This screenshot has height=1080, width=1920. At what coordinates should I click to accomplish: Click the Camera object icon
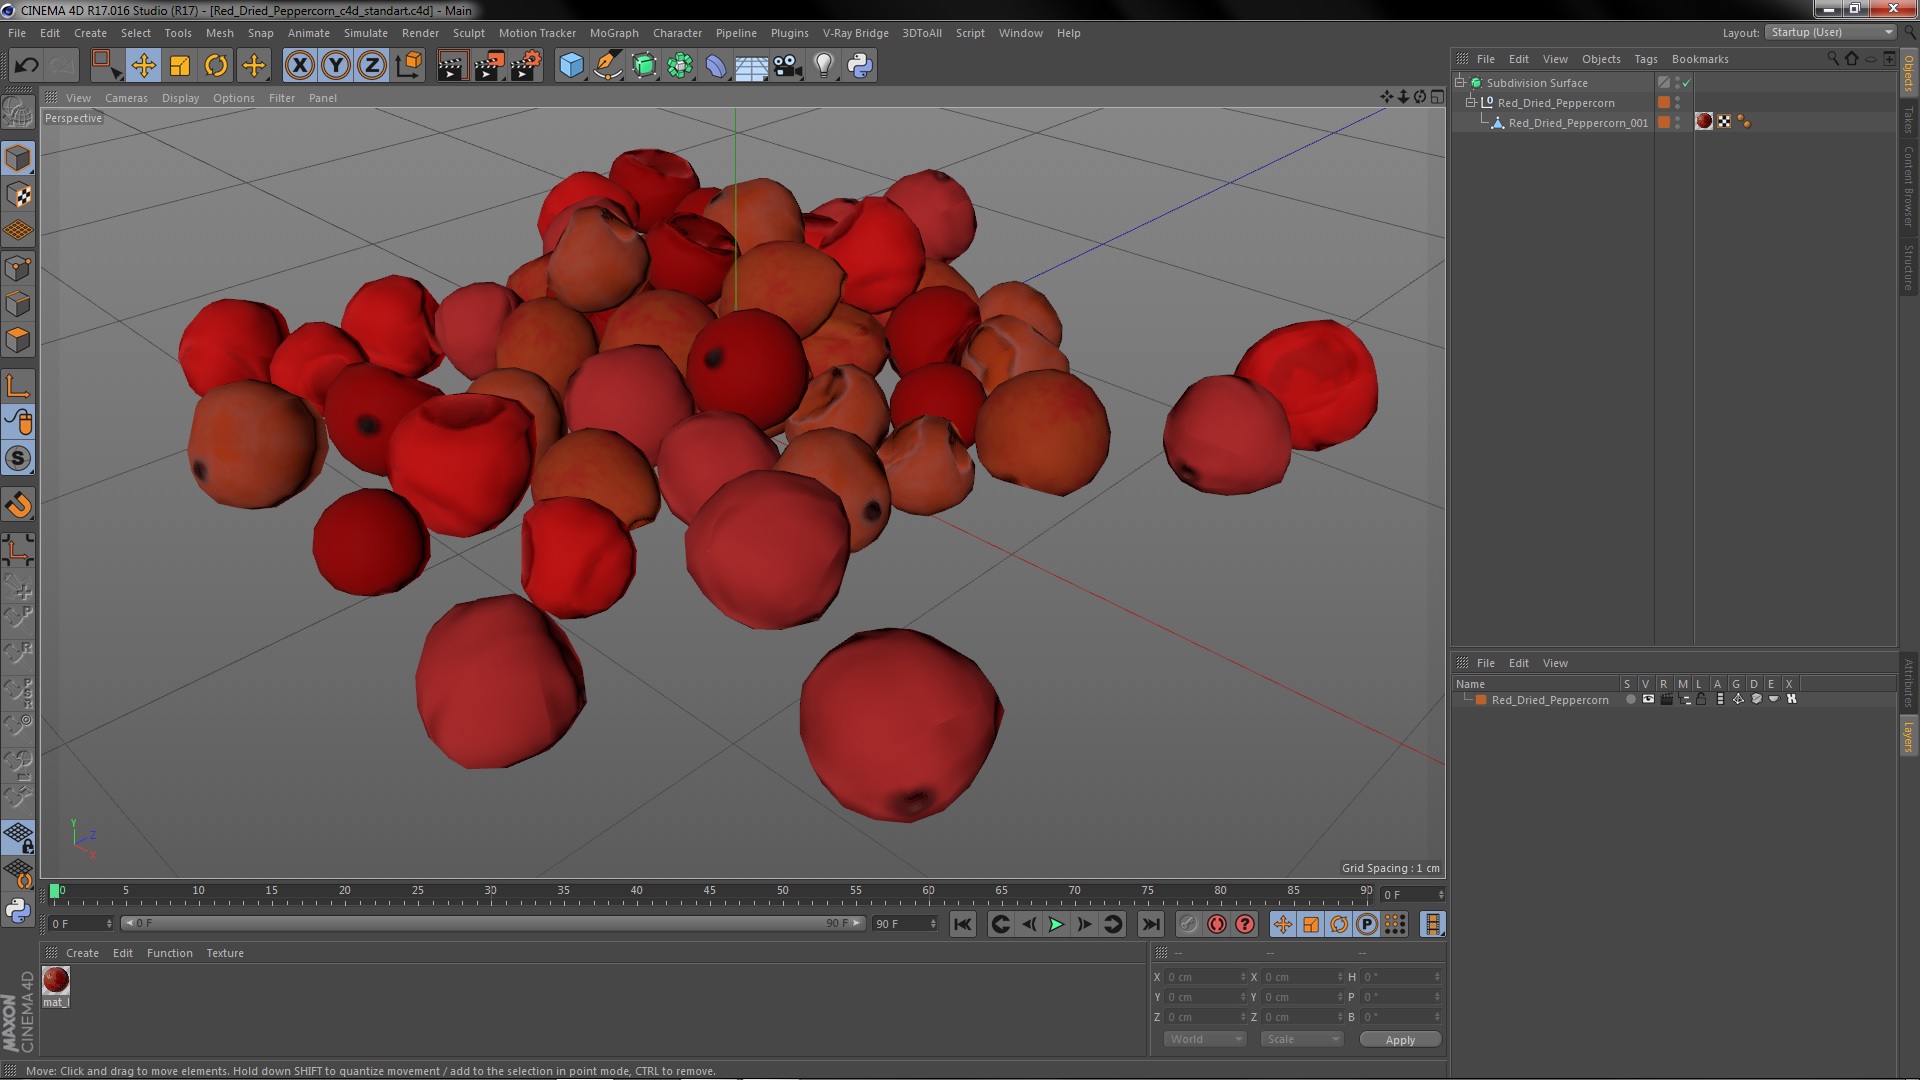click(788, 66)
